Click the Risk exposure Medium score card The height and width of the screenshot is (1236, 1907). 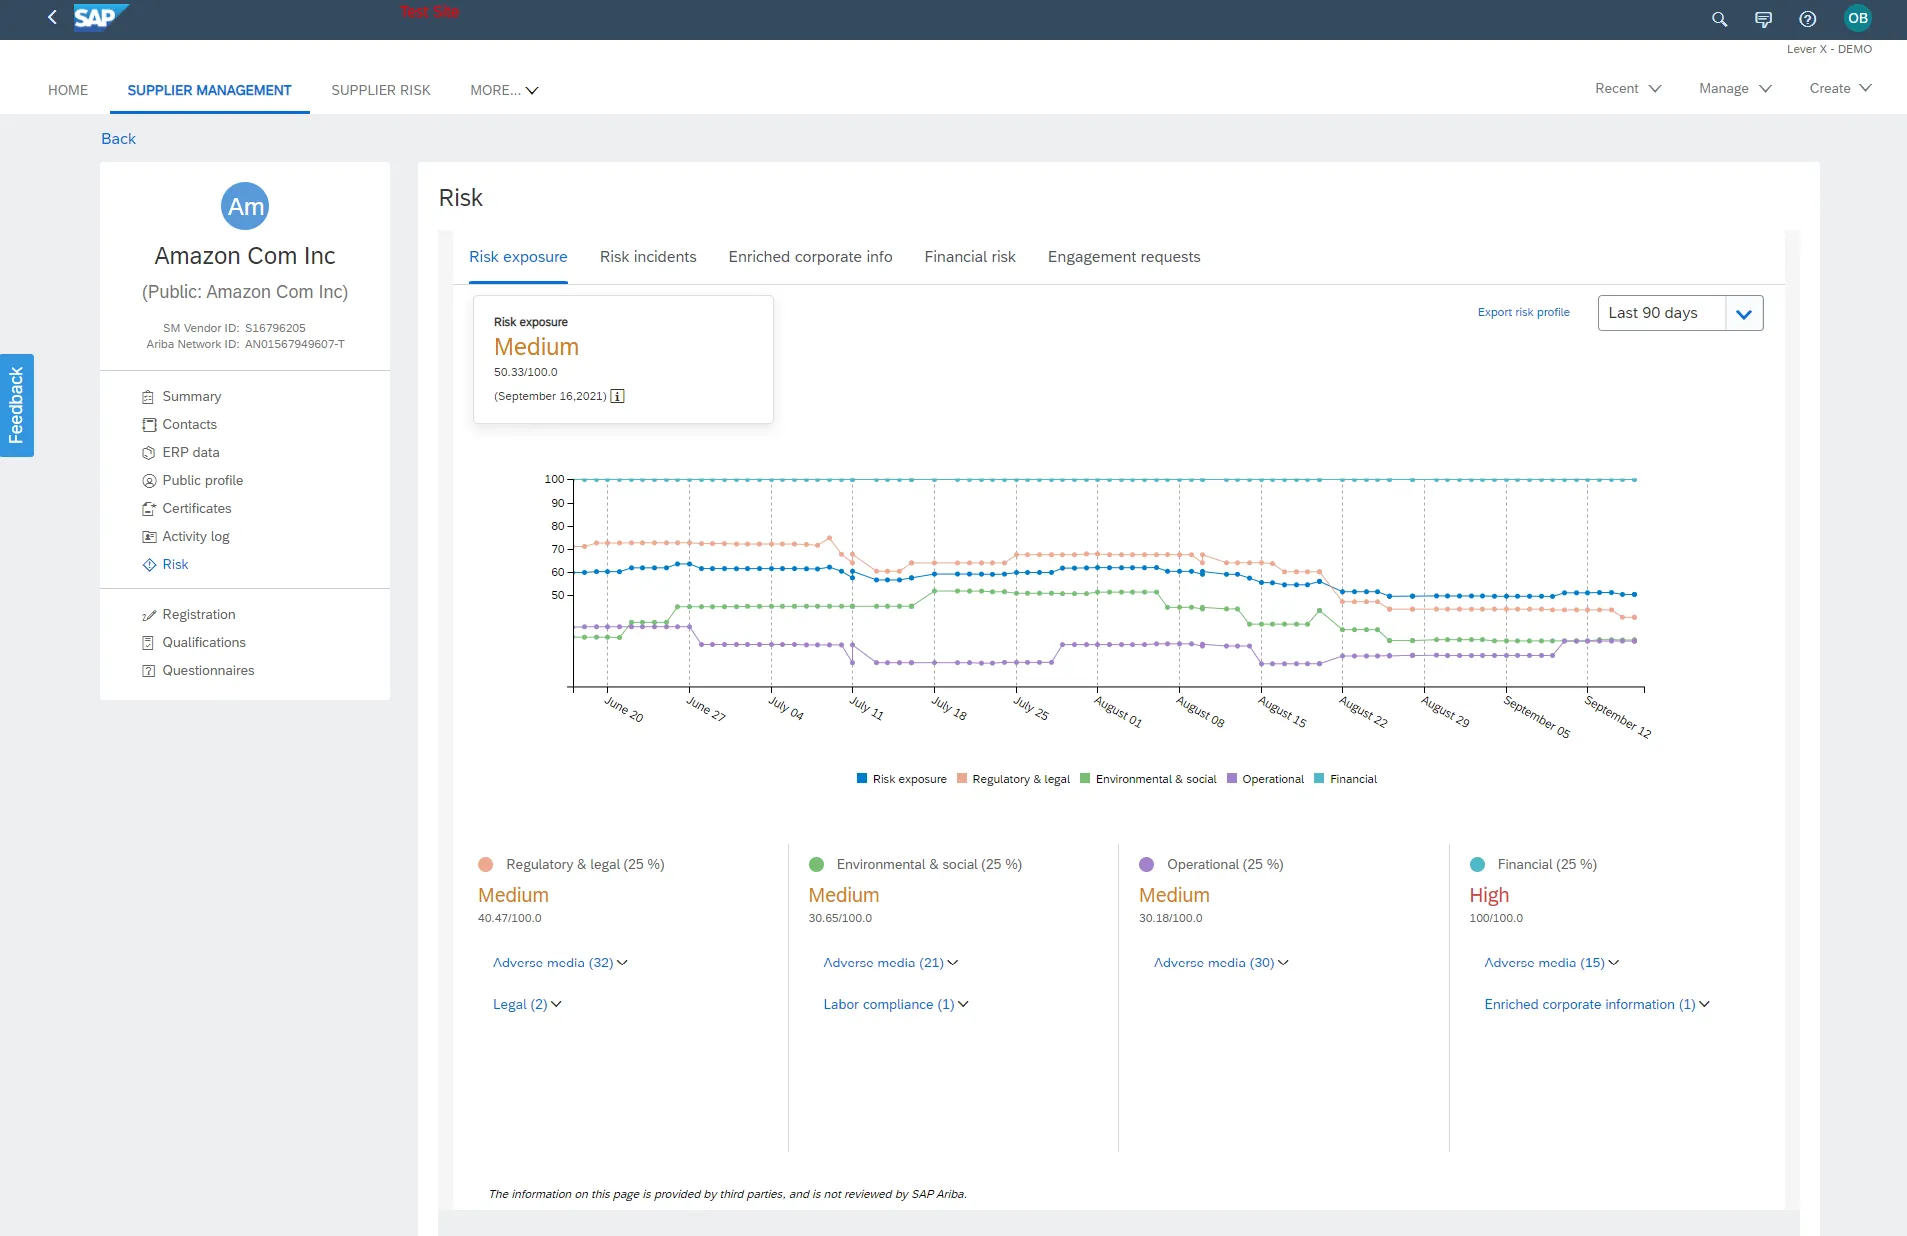623,359
